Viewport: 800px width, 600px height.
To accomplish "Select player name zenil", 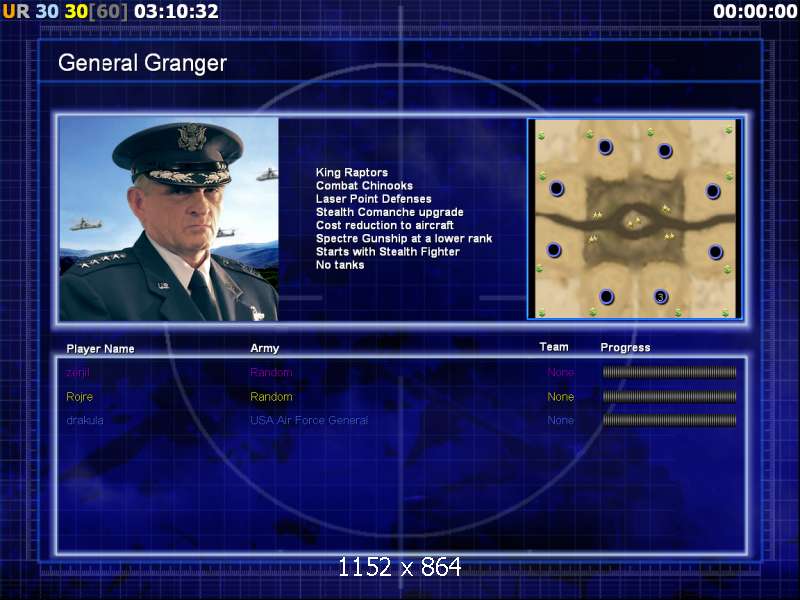I will (x=78, y=372).
